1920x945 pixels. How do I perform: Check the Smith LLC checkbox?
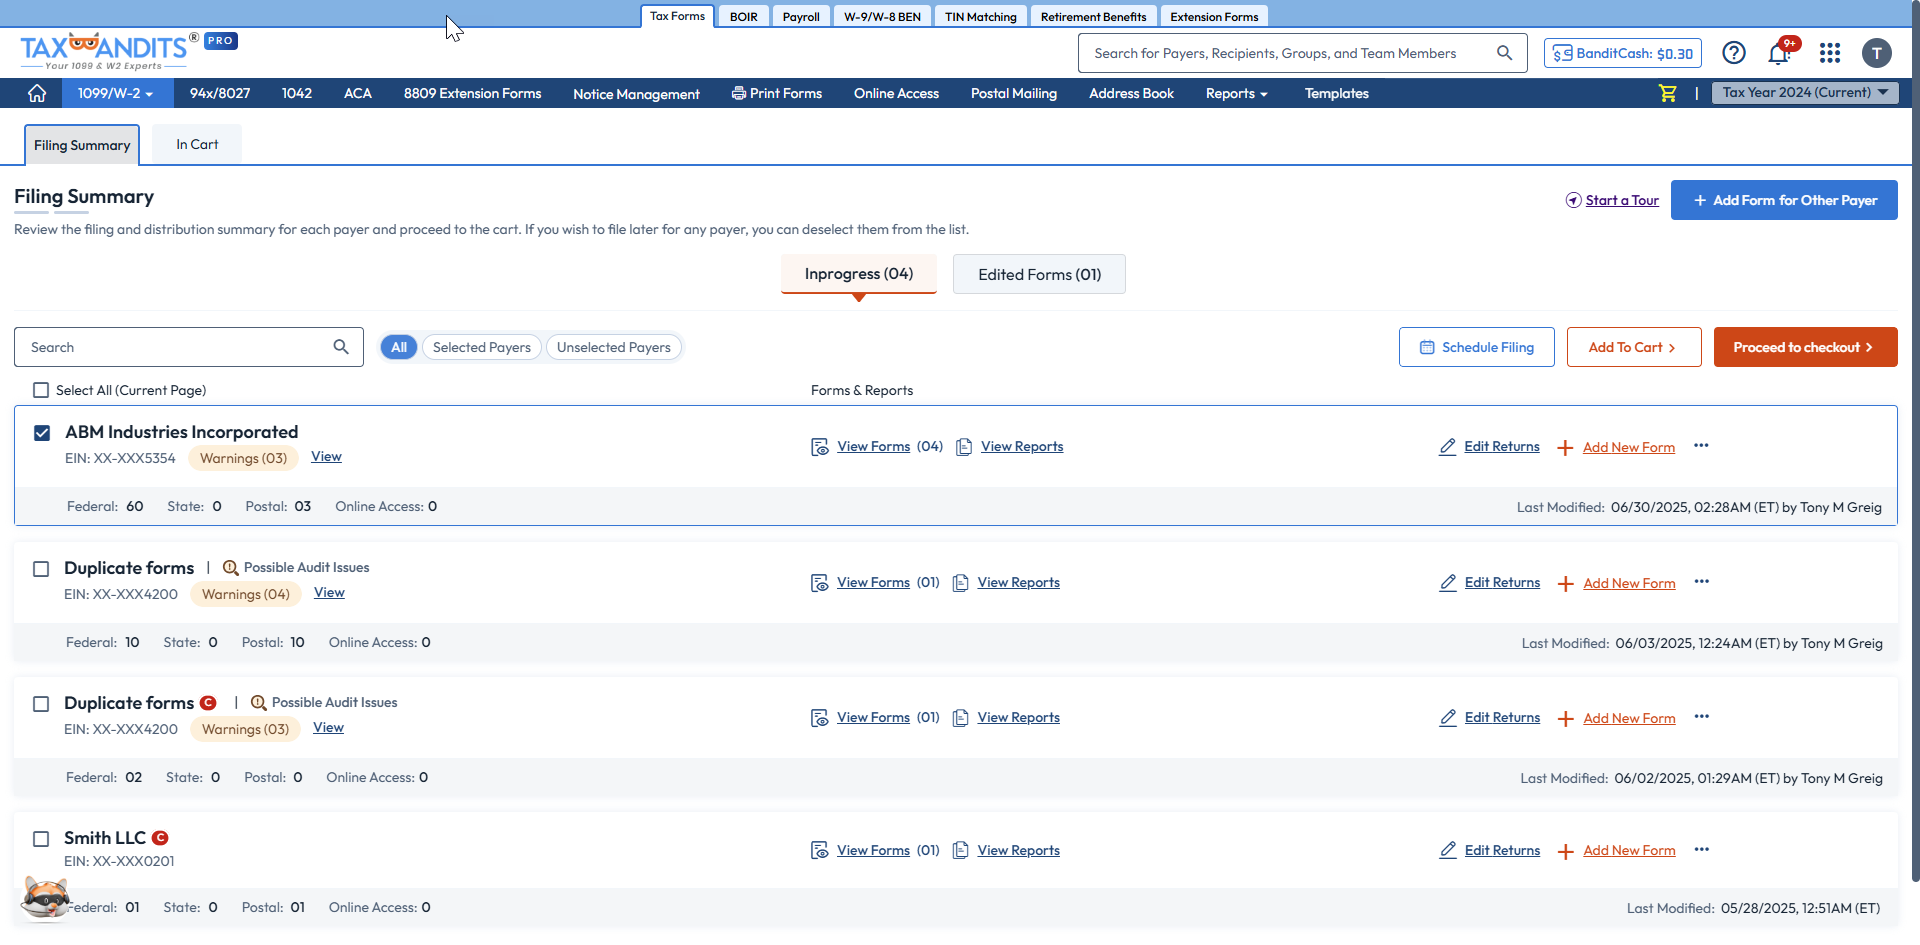tap(41, 839)
